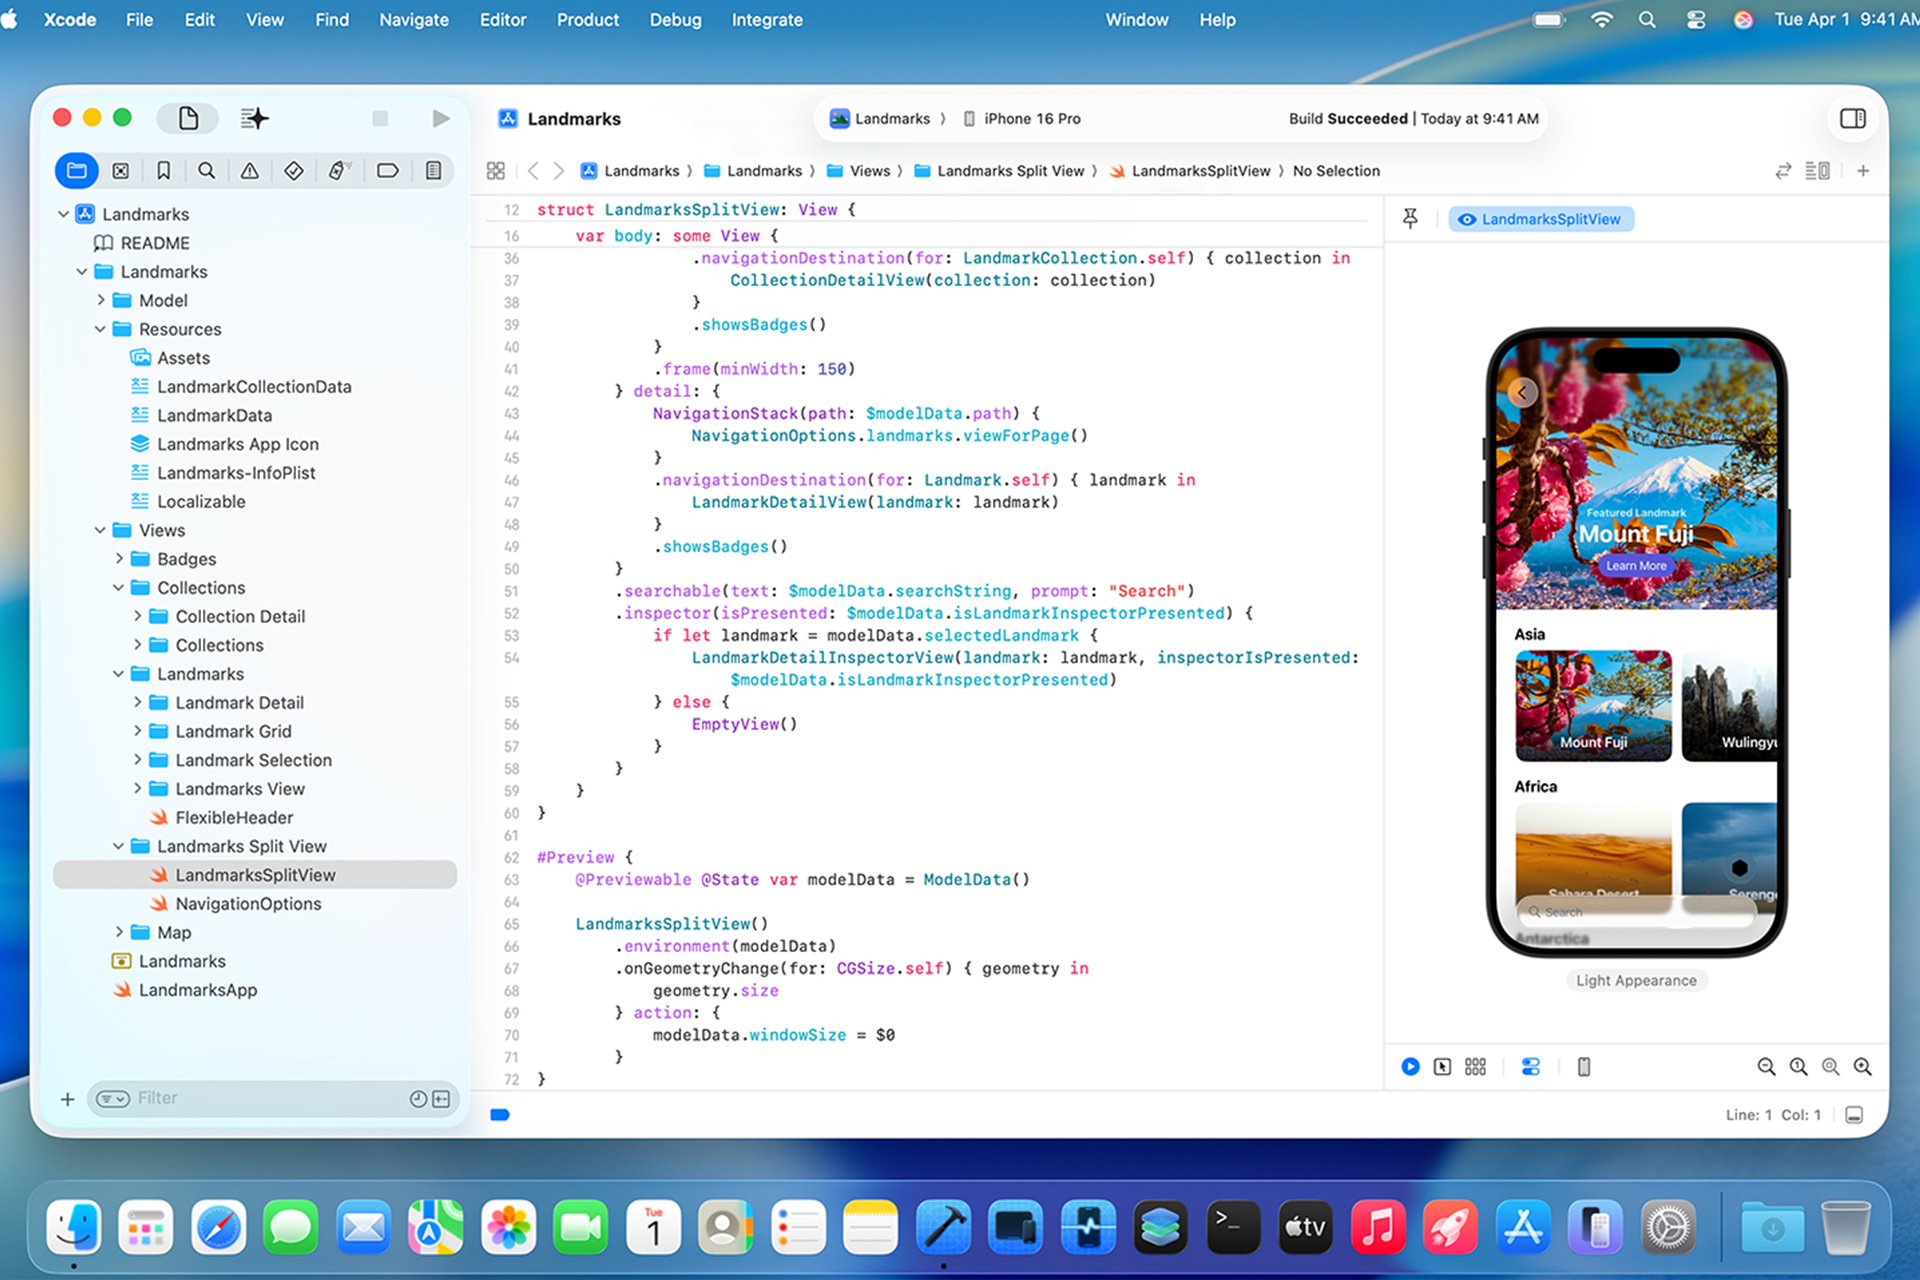Expand the Landmark Grid folder
This screenshot has height=1280, width=1920.
[137, 731]
